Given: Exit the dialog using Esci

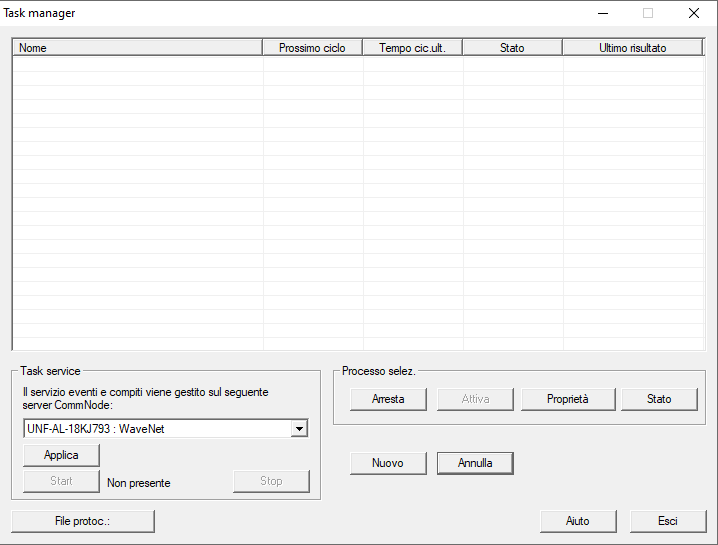Looking at the screenshot, I should tap(667, 521).
